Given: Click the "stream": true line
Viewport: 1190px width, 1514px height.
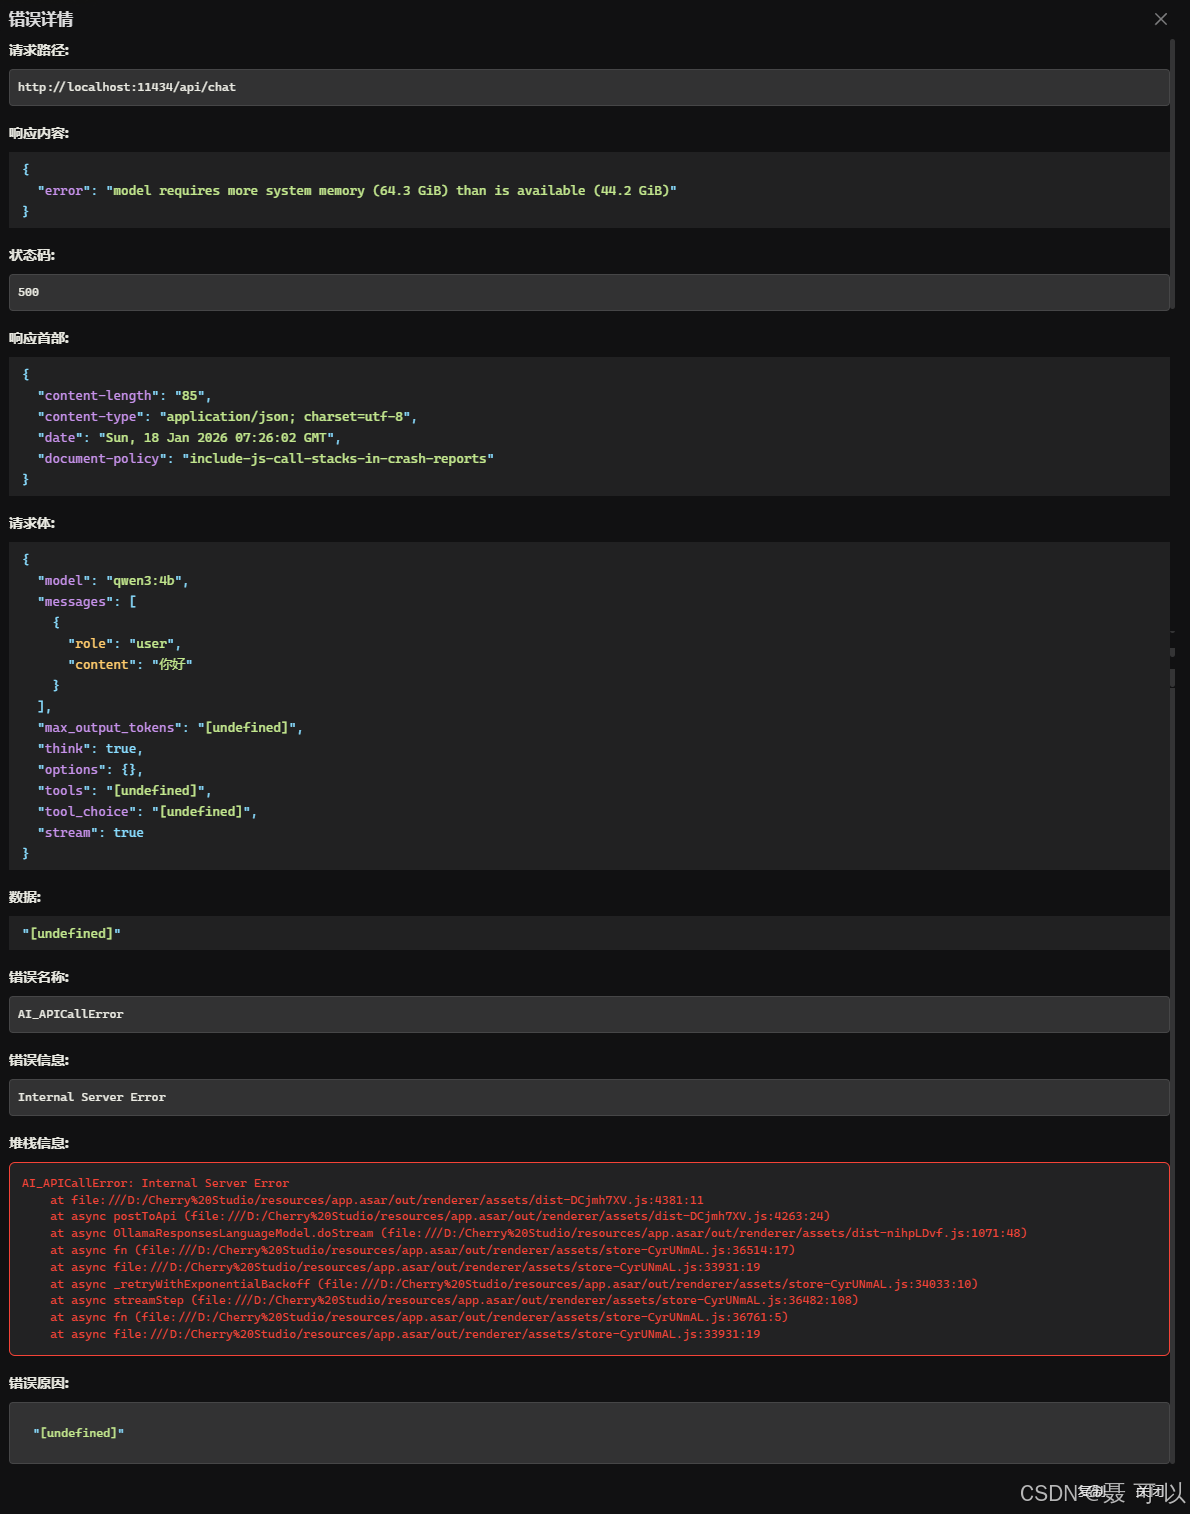Looking at the screenshot, I should click(90, 833).
